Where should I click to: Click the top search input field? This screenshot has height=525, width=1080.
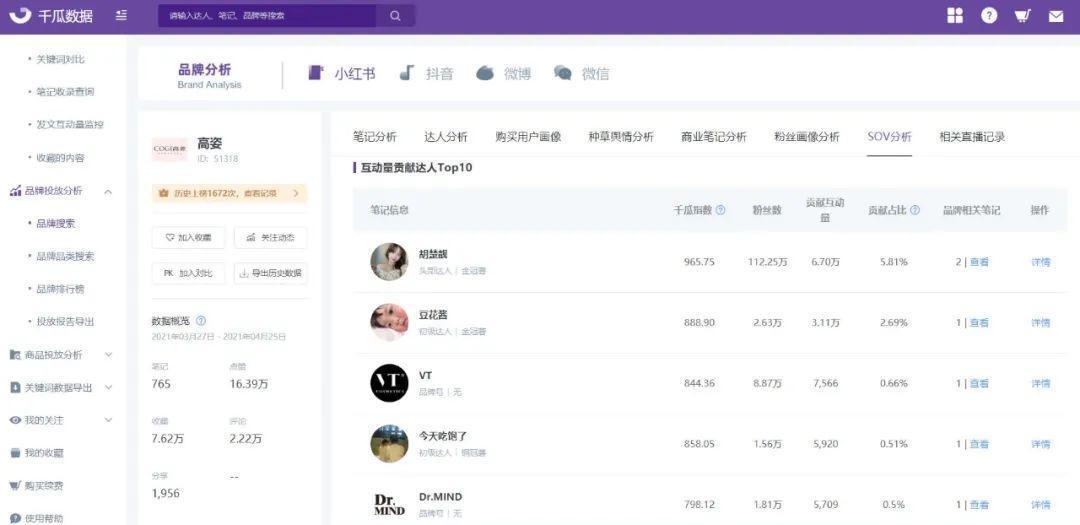click(x=270, y=16)
